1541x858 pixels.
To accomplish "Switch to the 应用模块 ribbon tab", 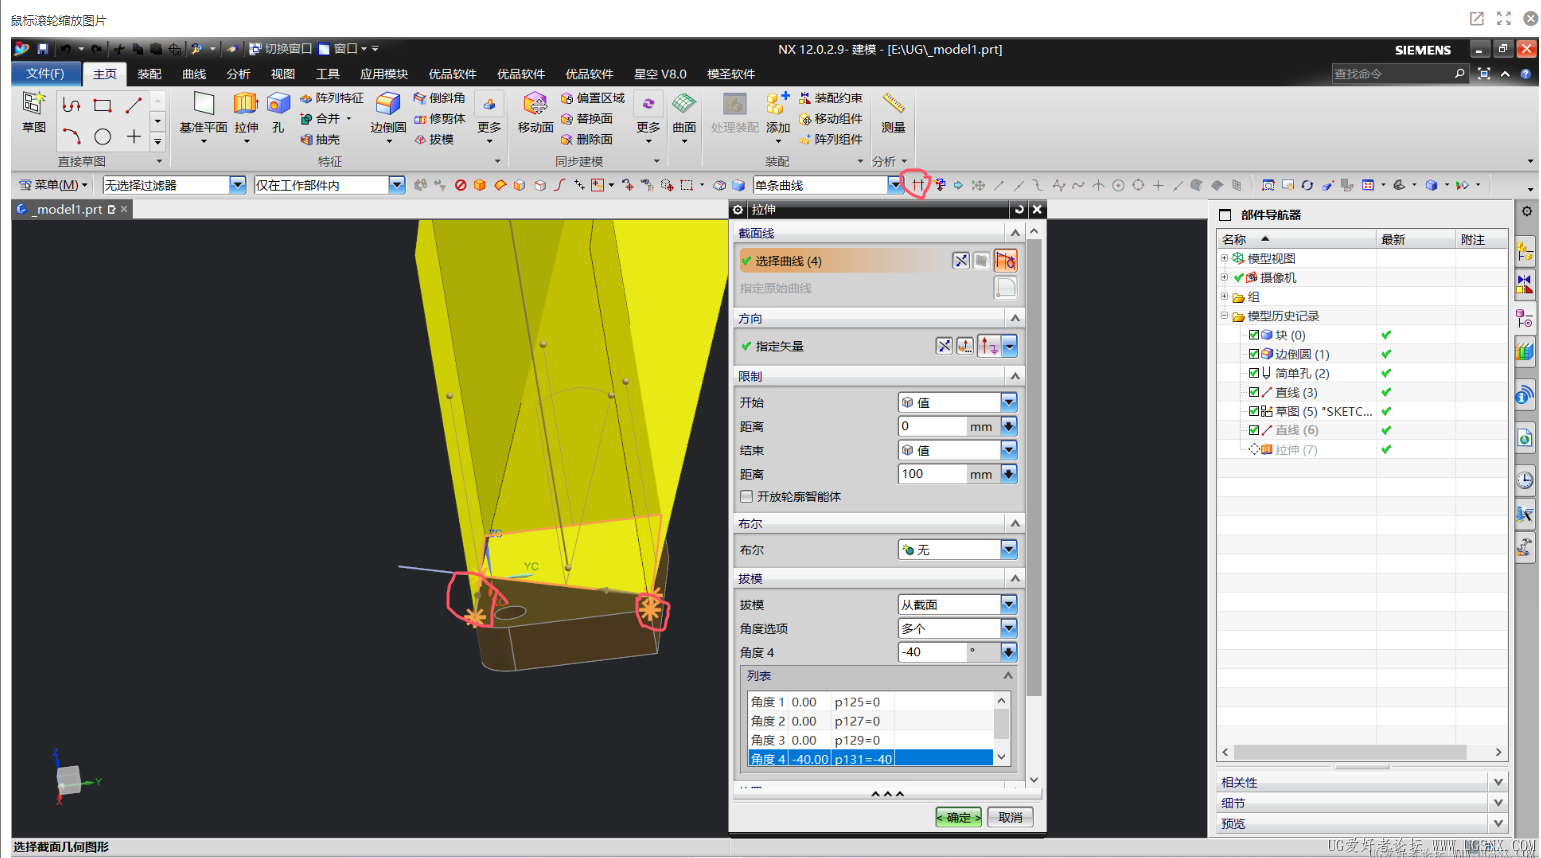I will pyautogui.click(x=384, y=74).
